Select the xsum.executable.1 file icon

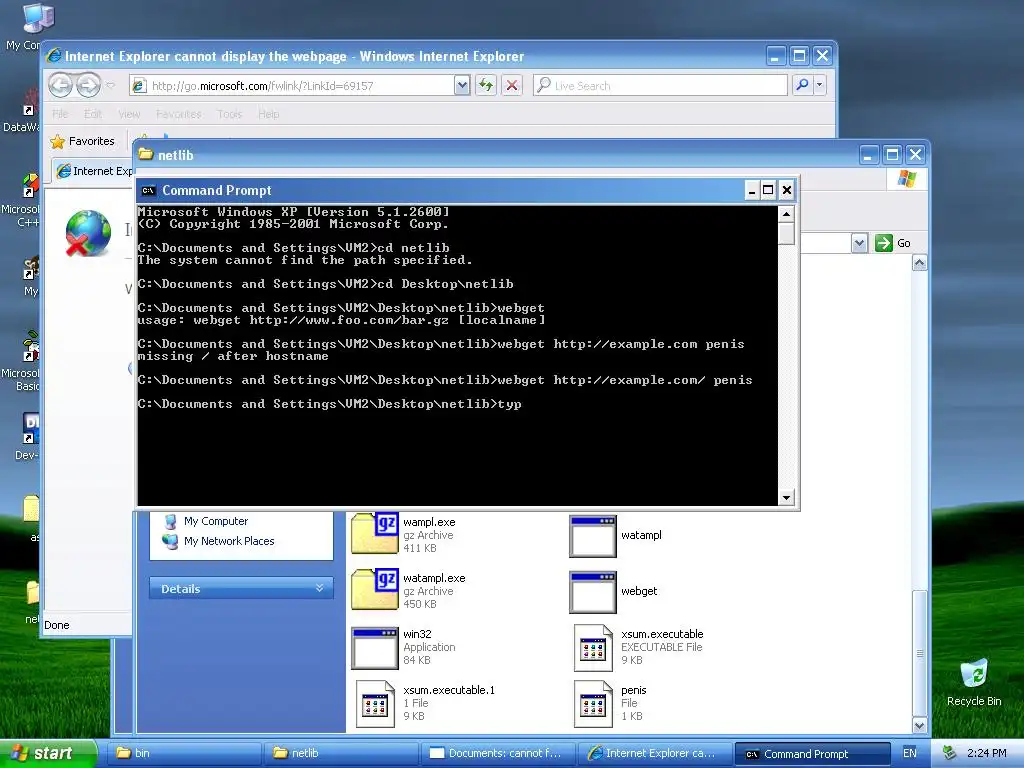point(375,703)
